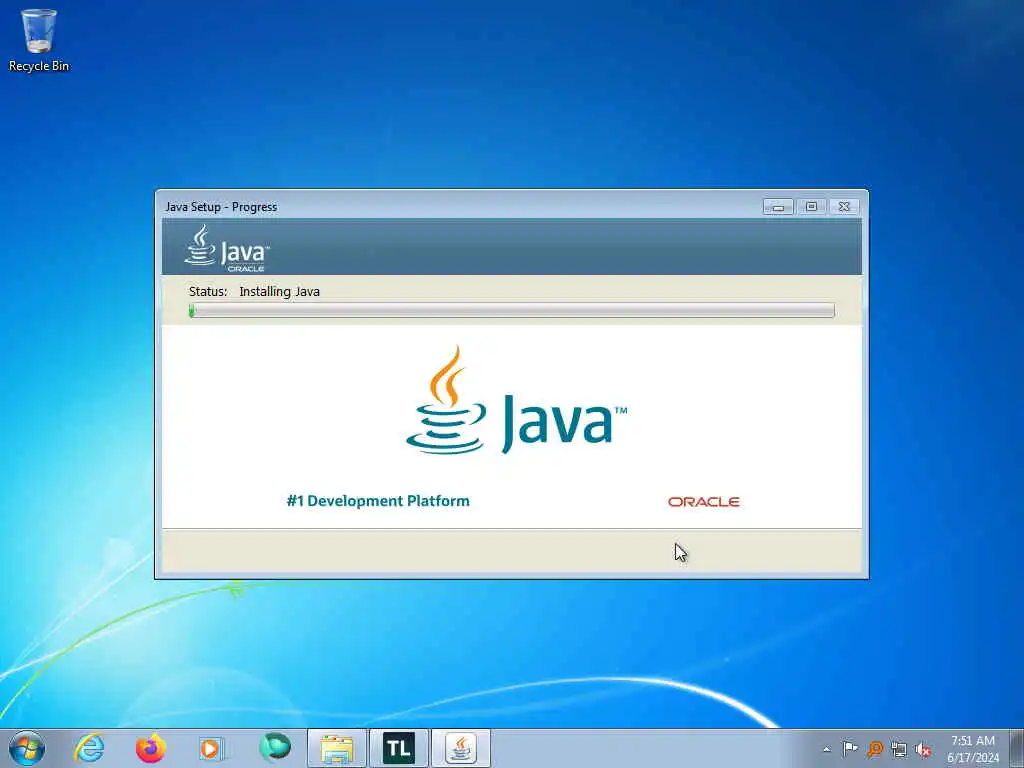Open Windows Media Player taskbar icon
1024x768 pixels.
[x=211, y=748]
